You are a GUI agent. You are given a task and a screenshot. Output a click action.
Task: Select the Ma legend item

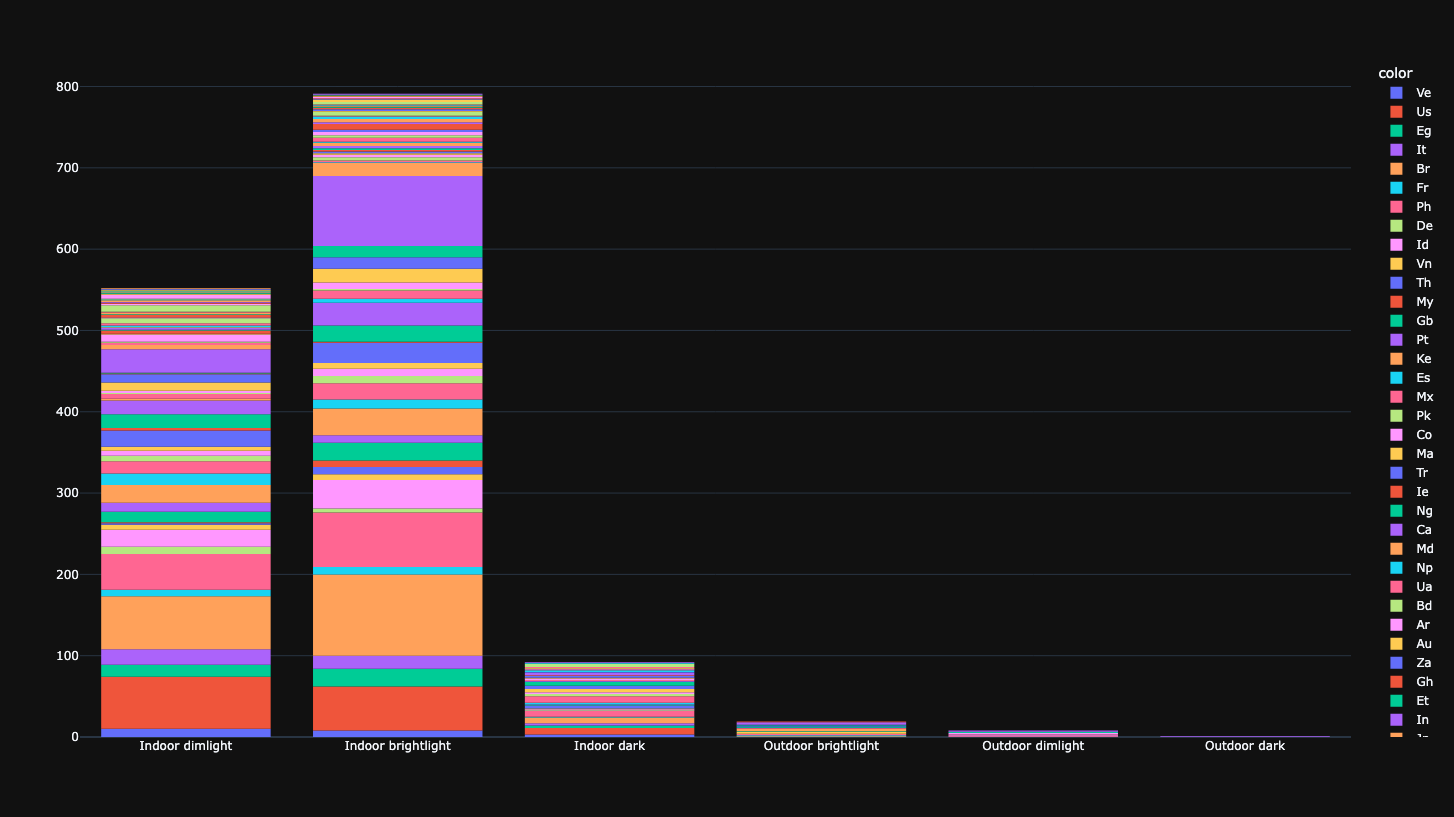click(x=1411, y=454)
